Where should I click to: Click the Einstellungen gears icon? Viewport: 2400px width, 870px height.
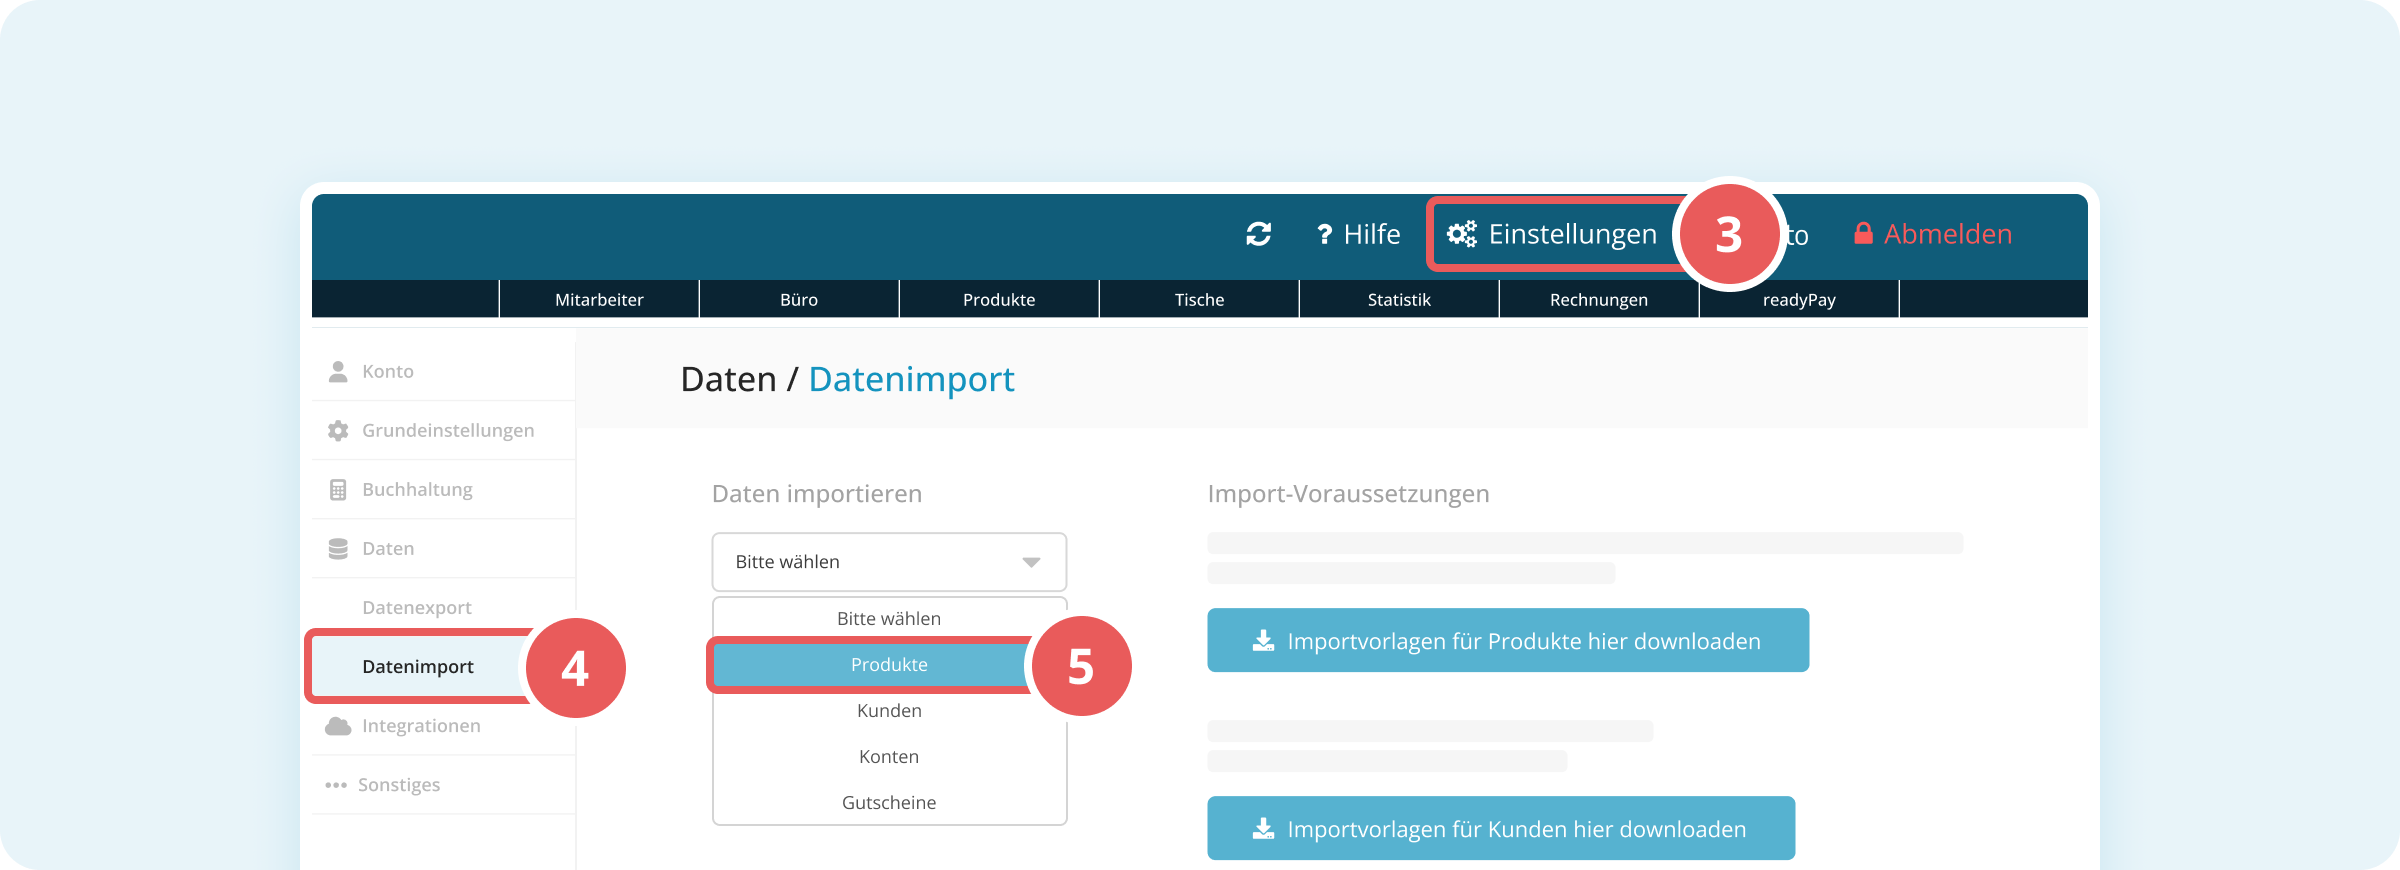1462,234
